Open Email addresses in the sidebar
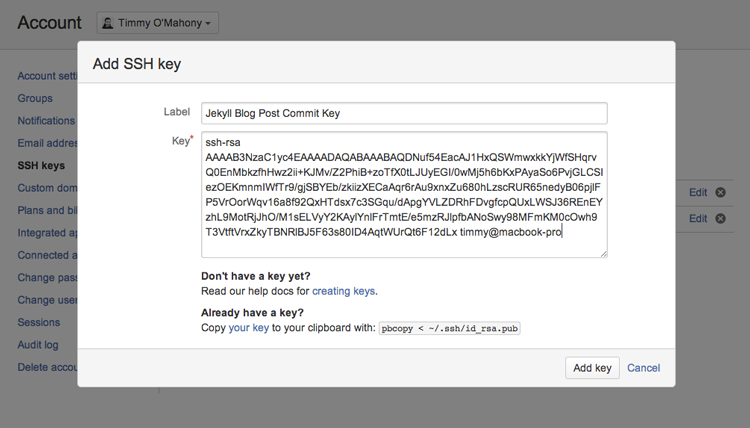 tap(47, 143)
